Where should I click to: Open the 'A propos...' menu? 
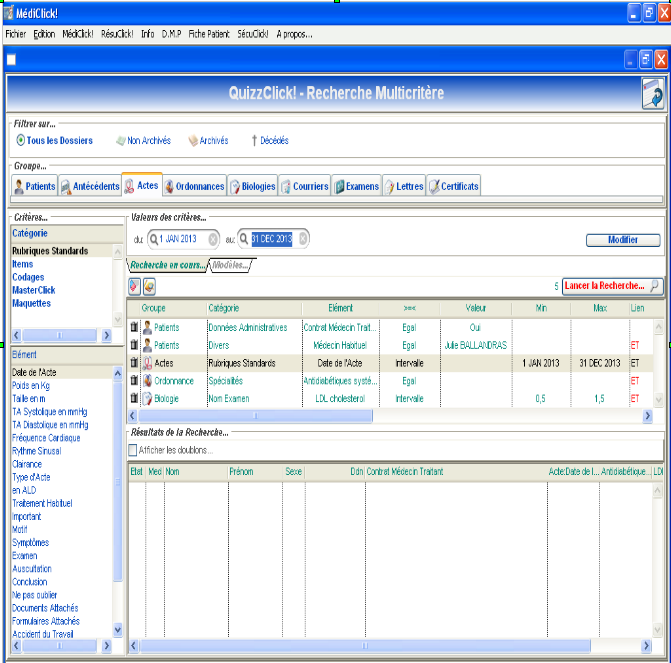point(294,34)
